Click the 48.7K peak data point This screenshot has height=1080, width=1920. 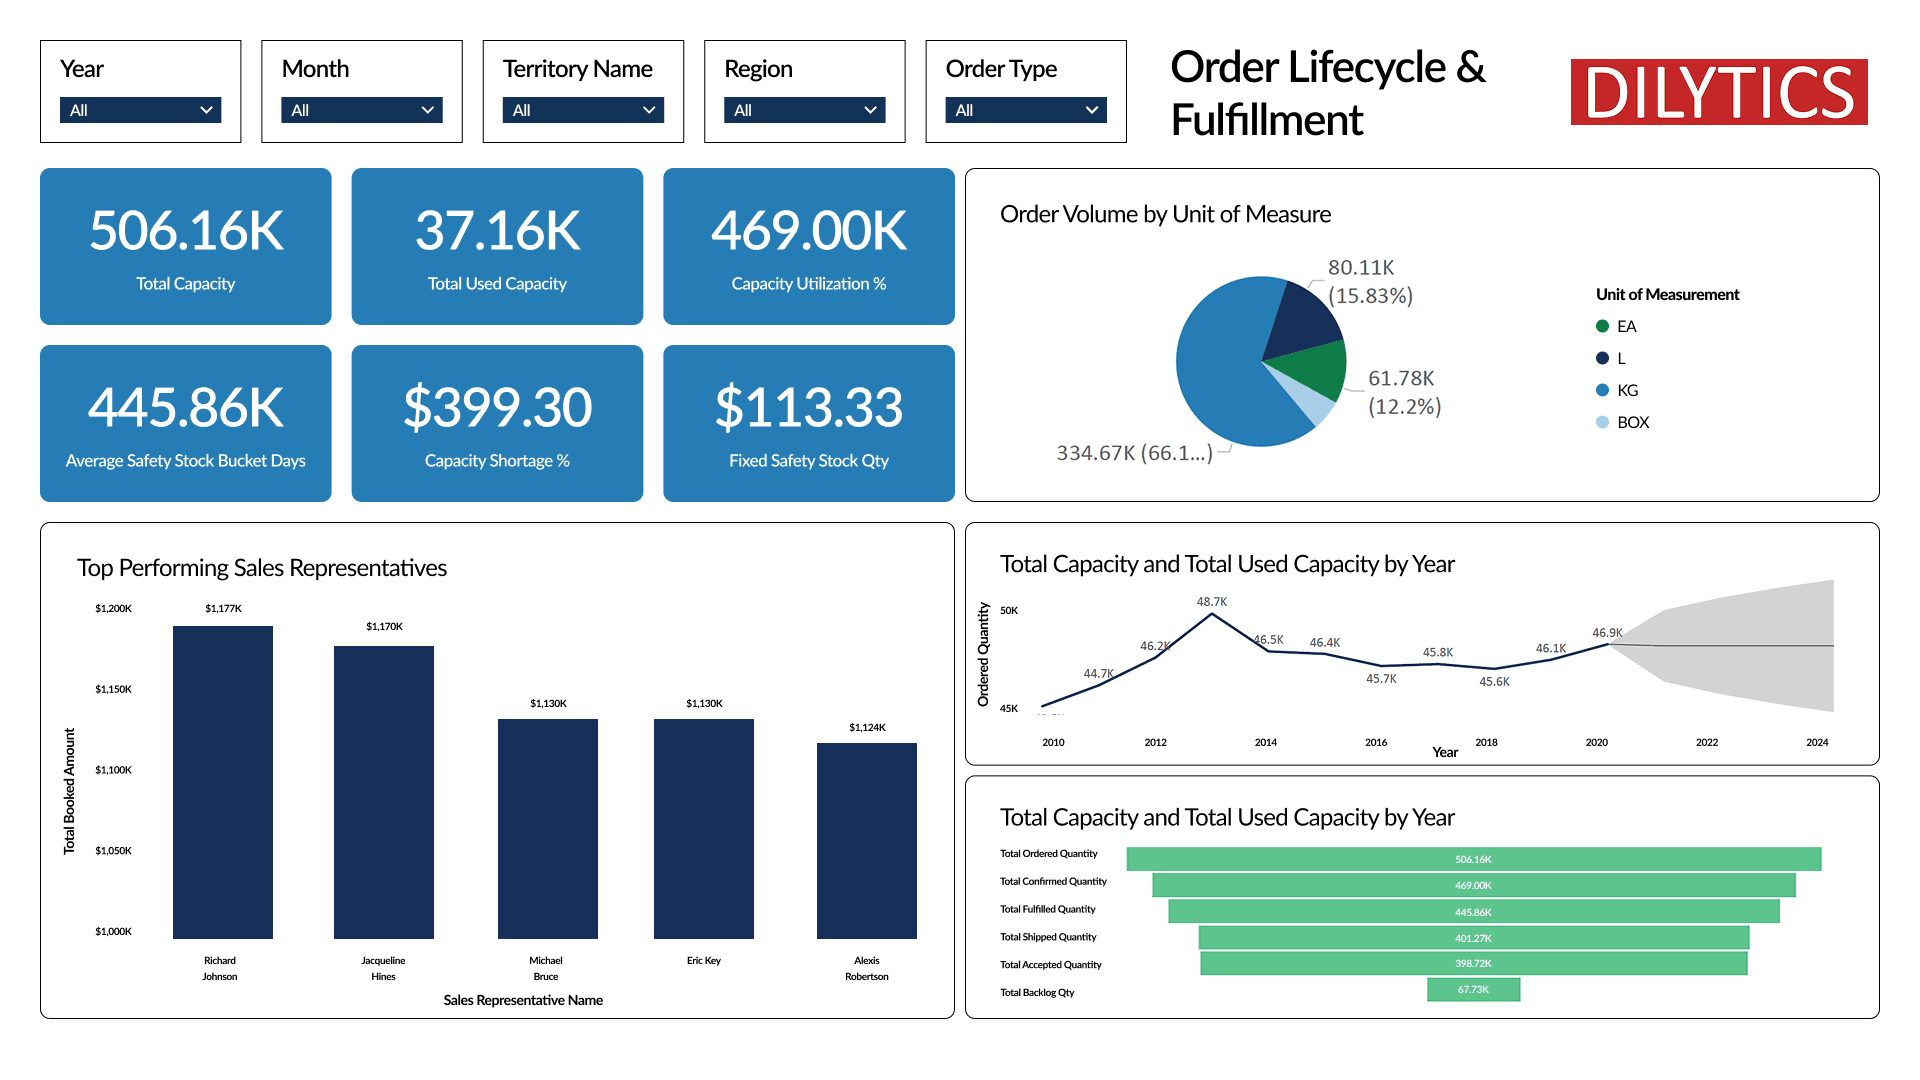pos(1212,614)
